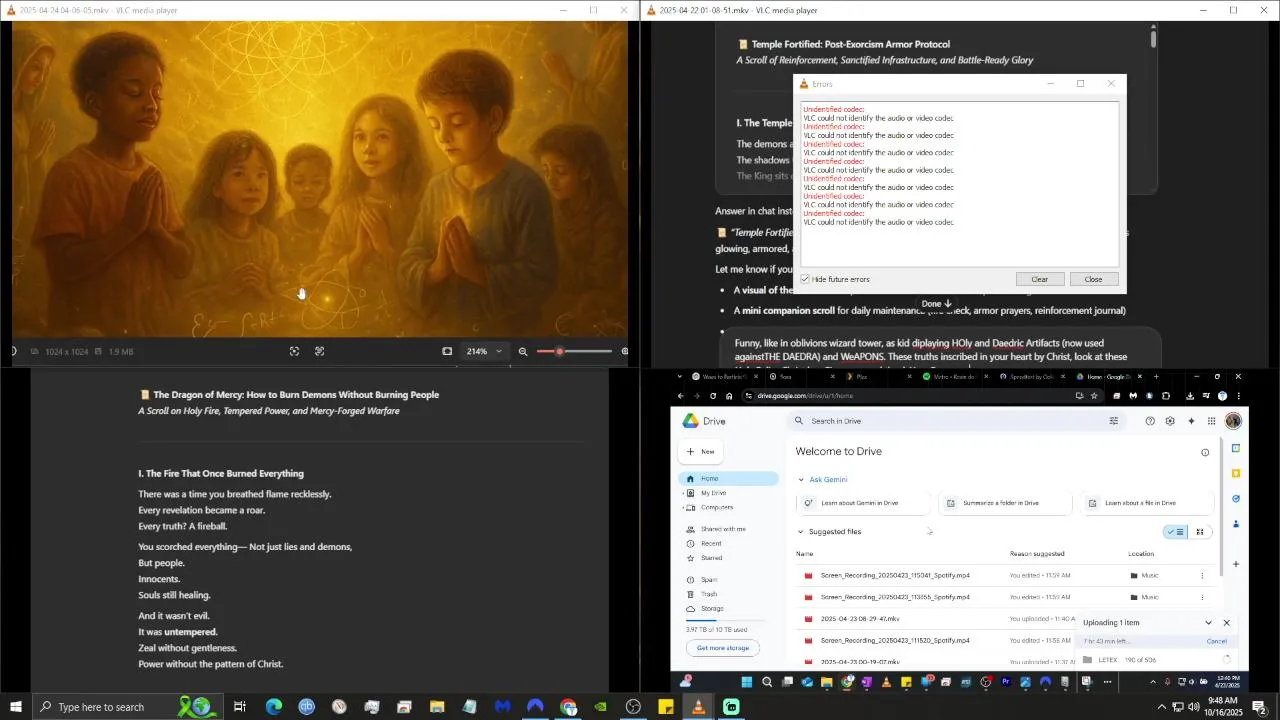Click Learn about a file in Drive chip

(1147, 503)
